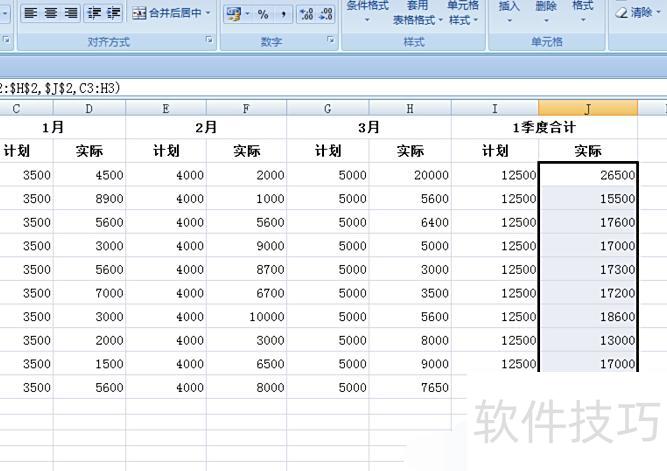Click the increase decimal icon
This screenshot has height=471, width=667.
pos(306,14)
